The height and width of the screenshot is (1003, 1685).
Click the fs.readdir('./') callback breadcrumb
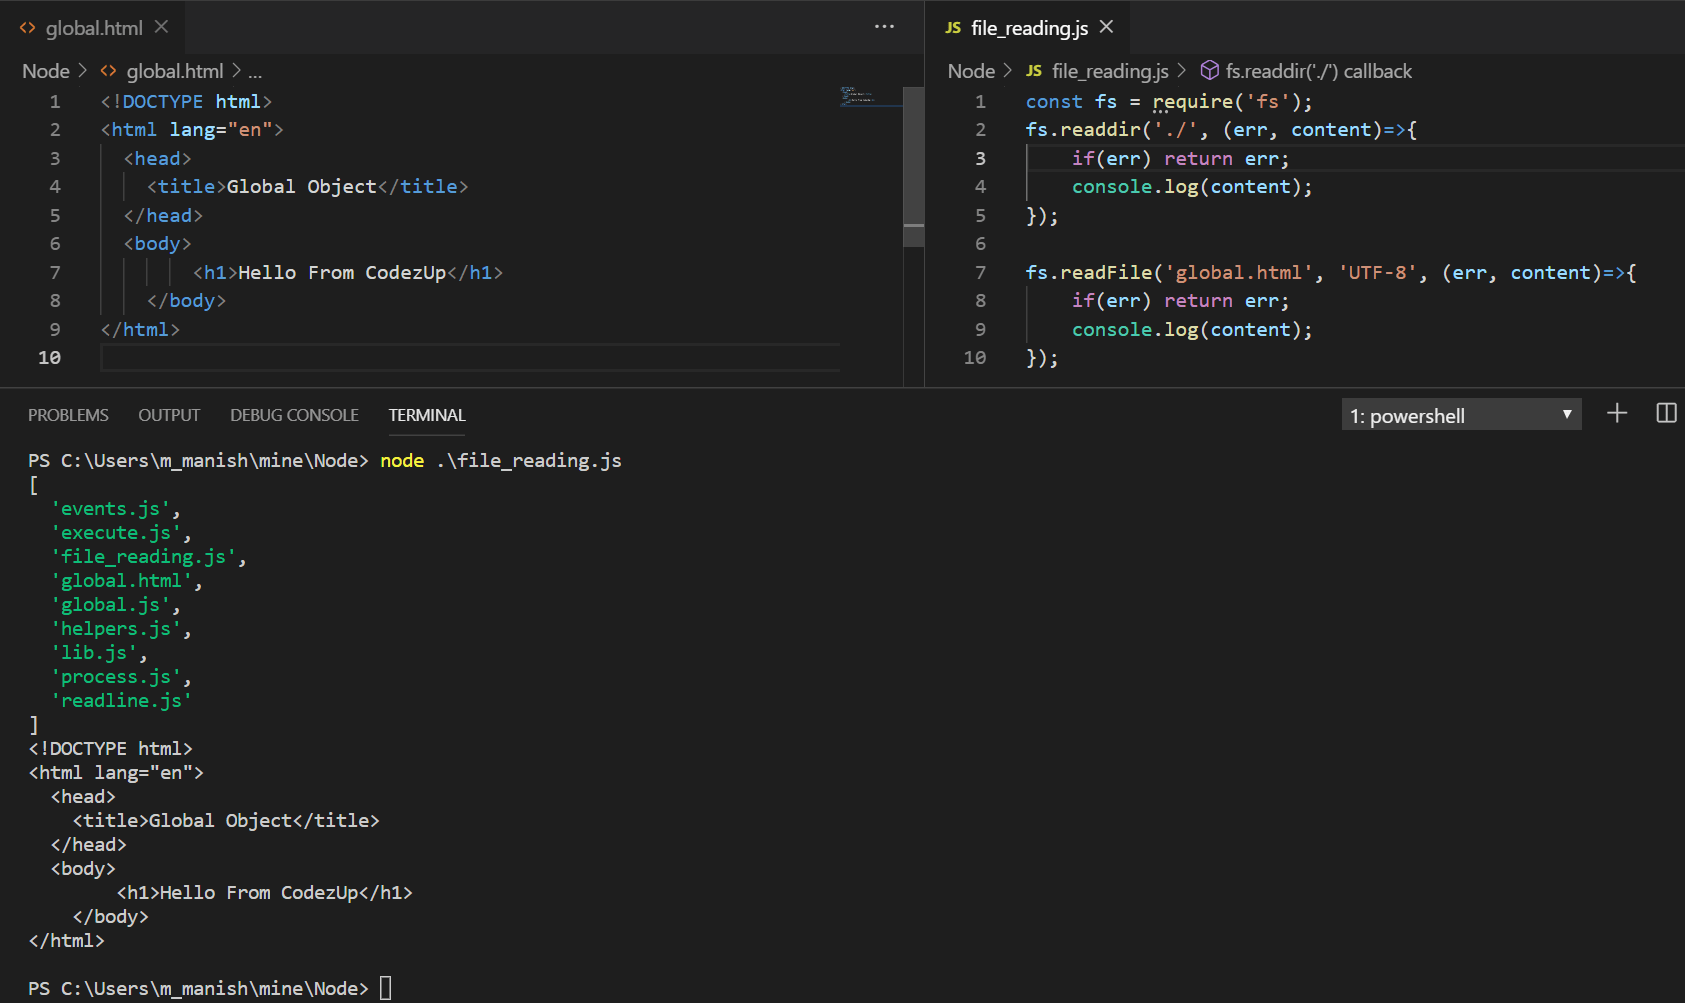pyautogui.click(x=1319, y=71)
